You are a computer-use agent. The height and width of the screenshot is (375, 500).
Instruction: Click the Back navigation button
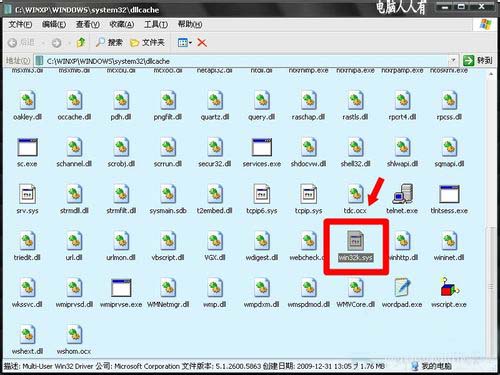[21, 42]
